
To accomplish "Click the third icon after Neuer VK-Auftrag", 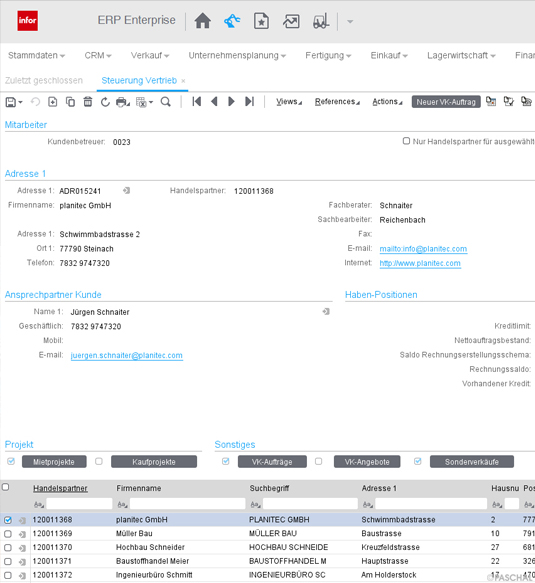I will [x=526, y=101].
